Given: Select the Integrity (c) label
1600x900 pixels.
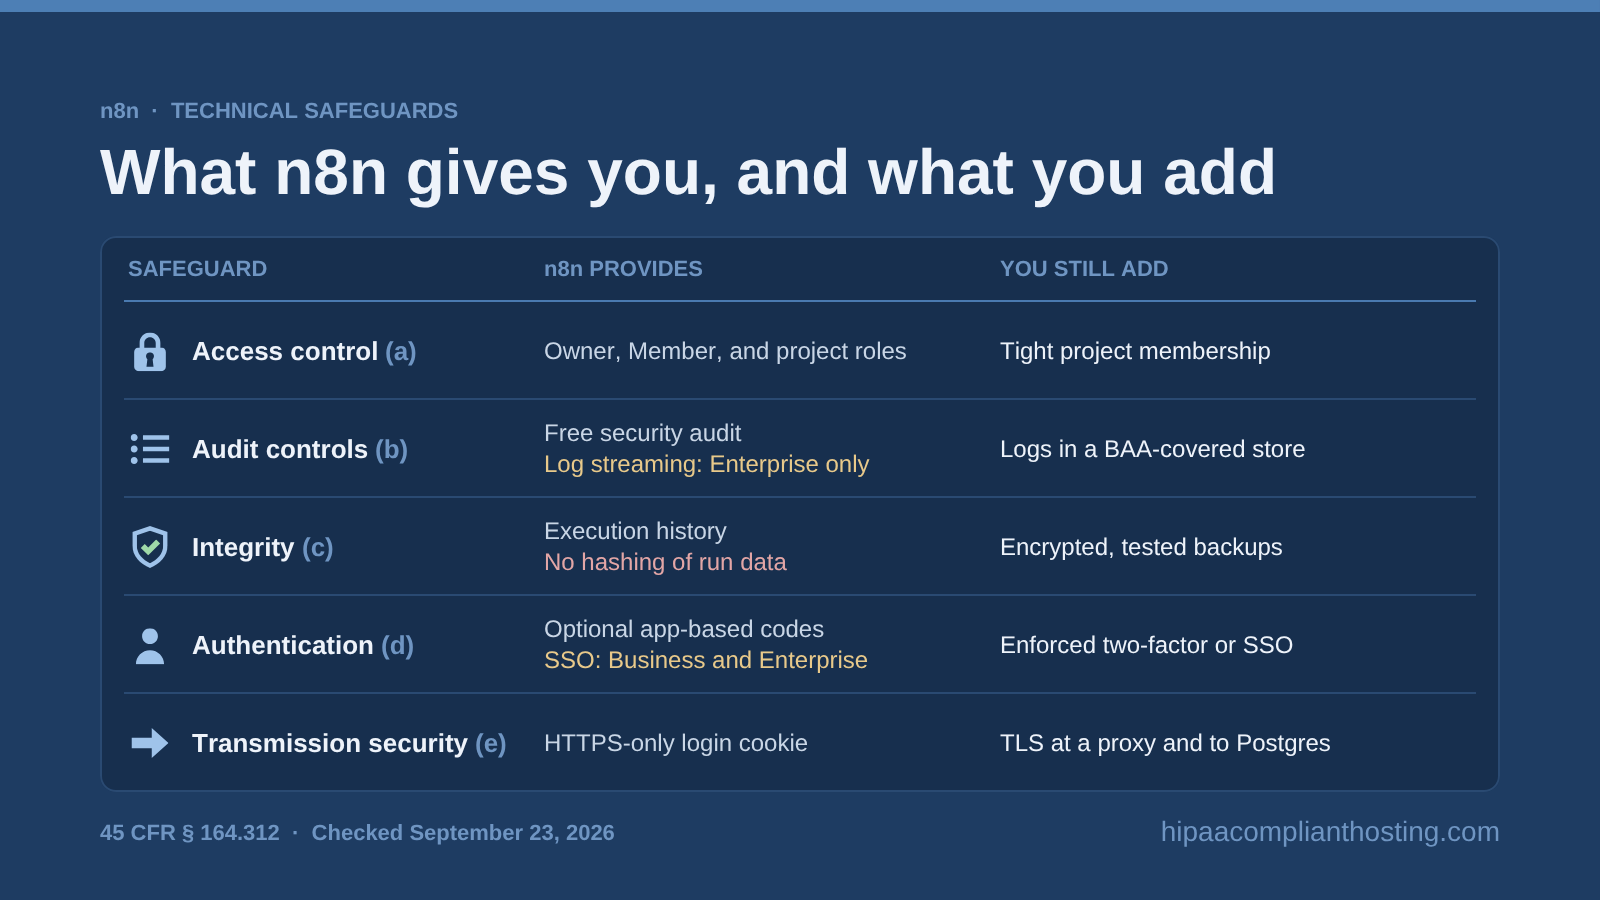Looking at the screenshot, I should coord(263,548).
